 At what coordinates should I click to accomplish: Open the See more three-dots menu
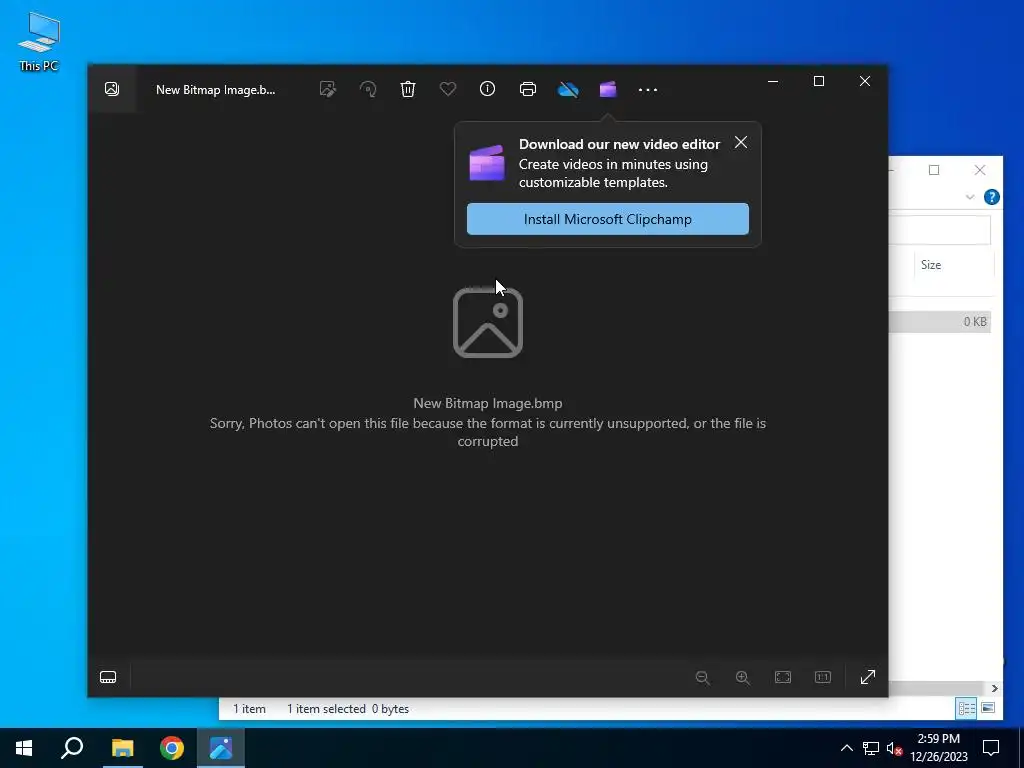point(648,89)
